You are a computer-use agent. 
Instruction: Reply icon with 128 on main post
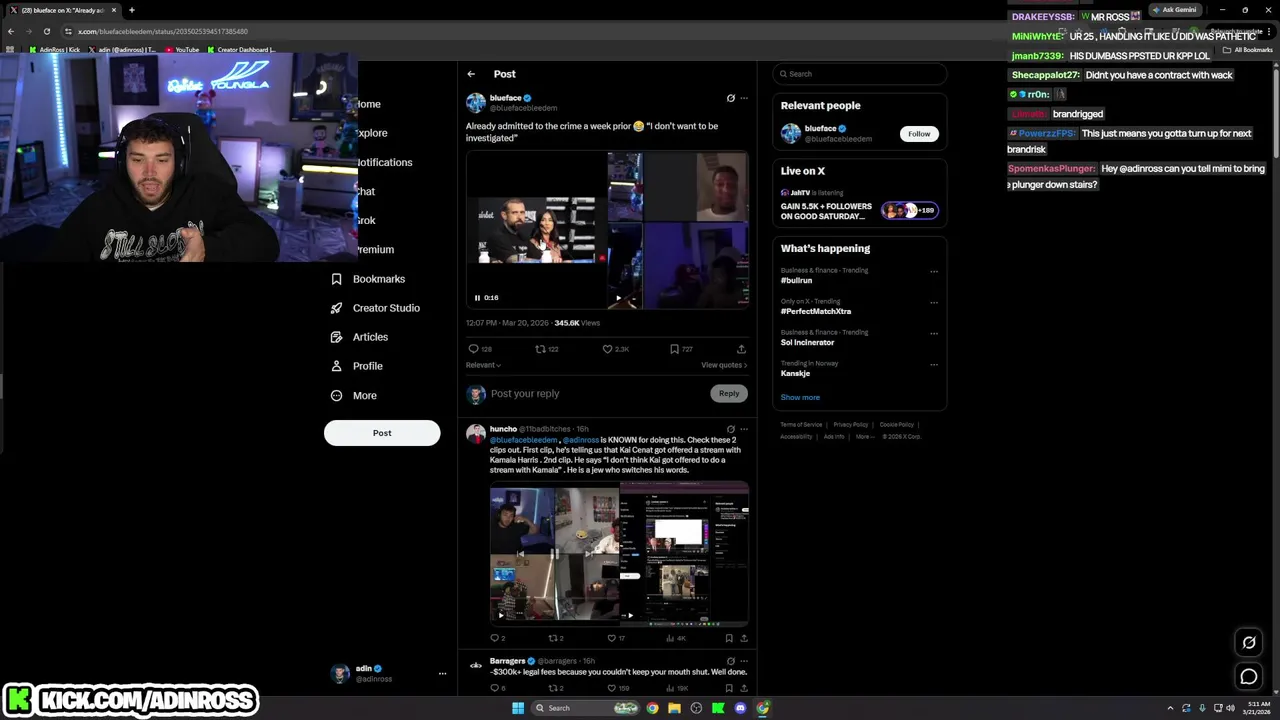[480, 349]
